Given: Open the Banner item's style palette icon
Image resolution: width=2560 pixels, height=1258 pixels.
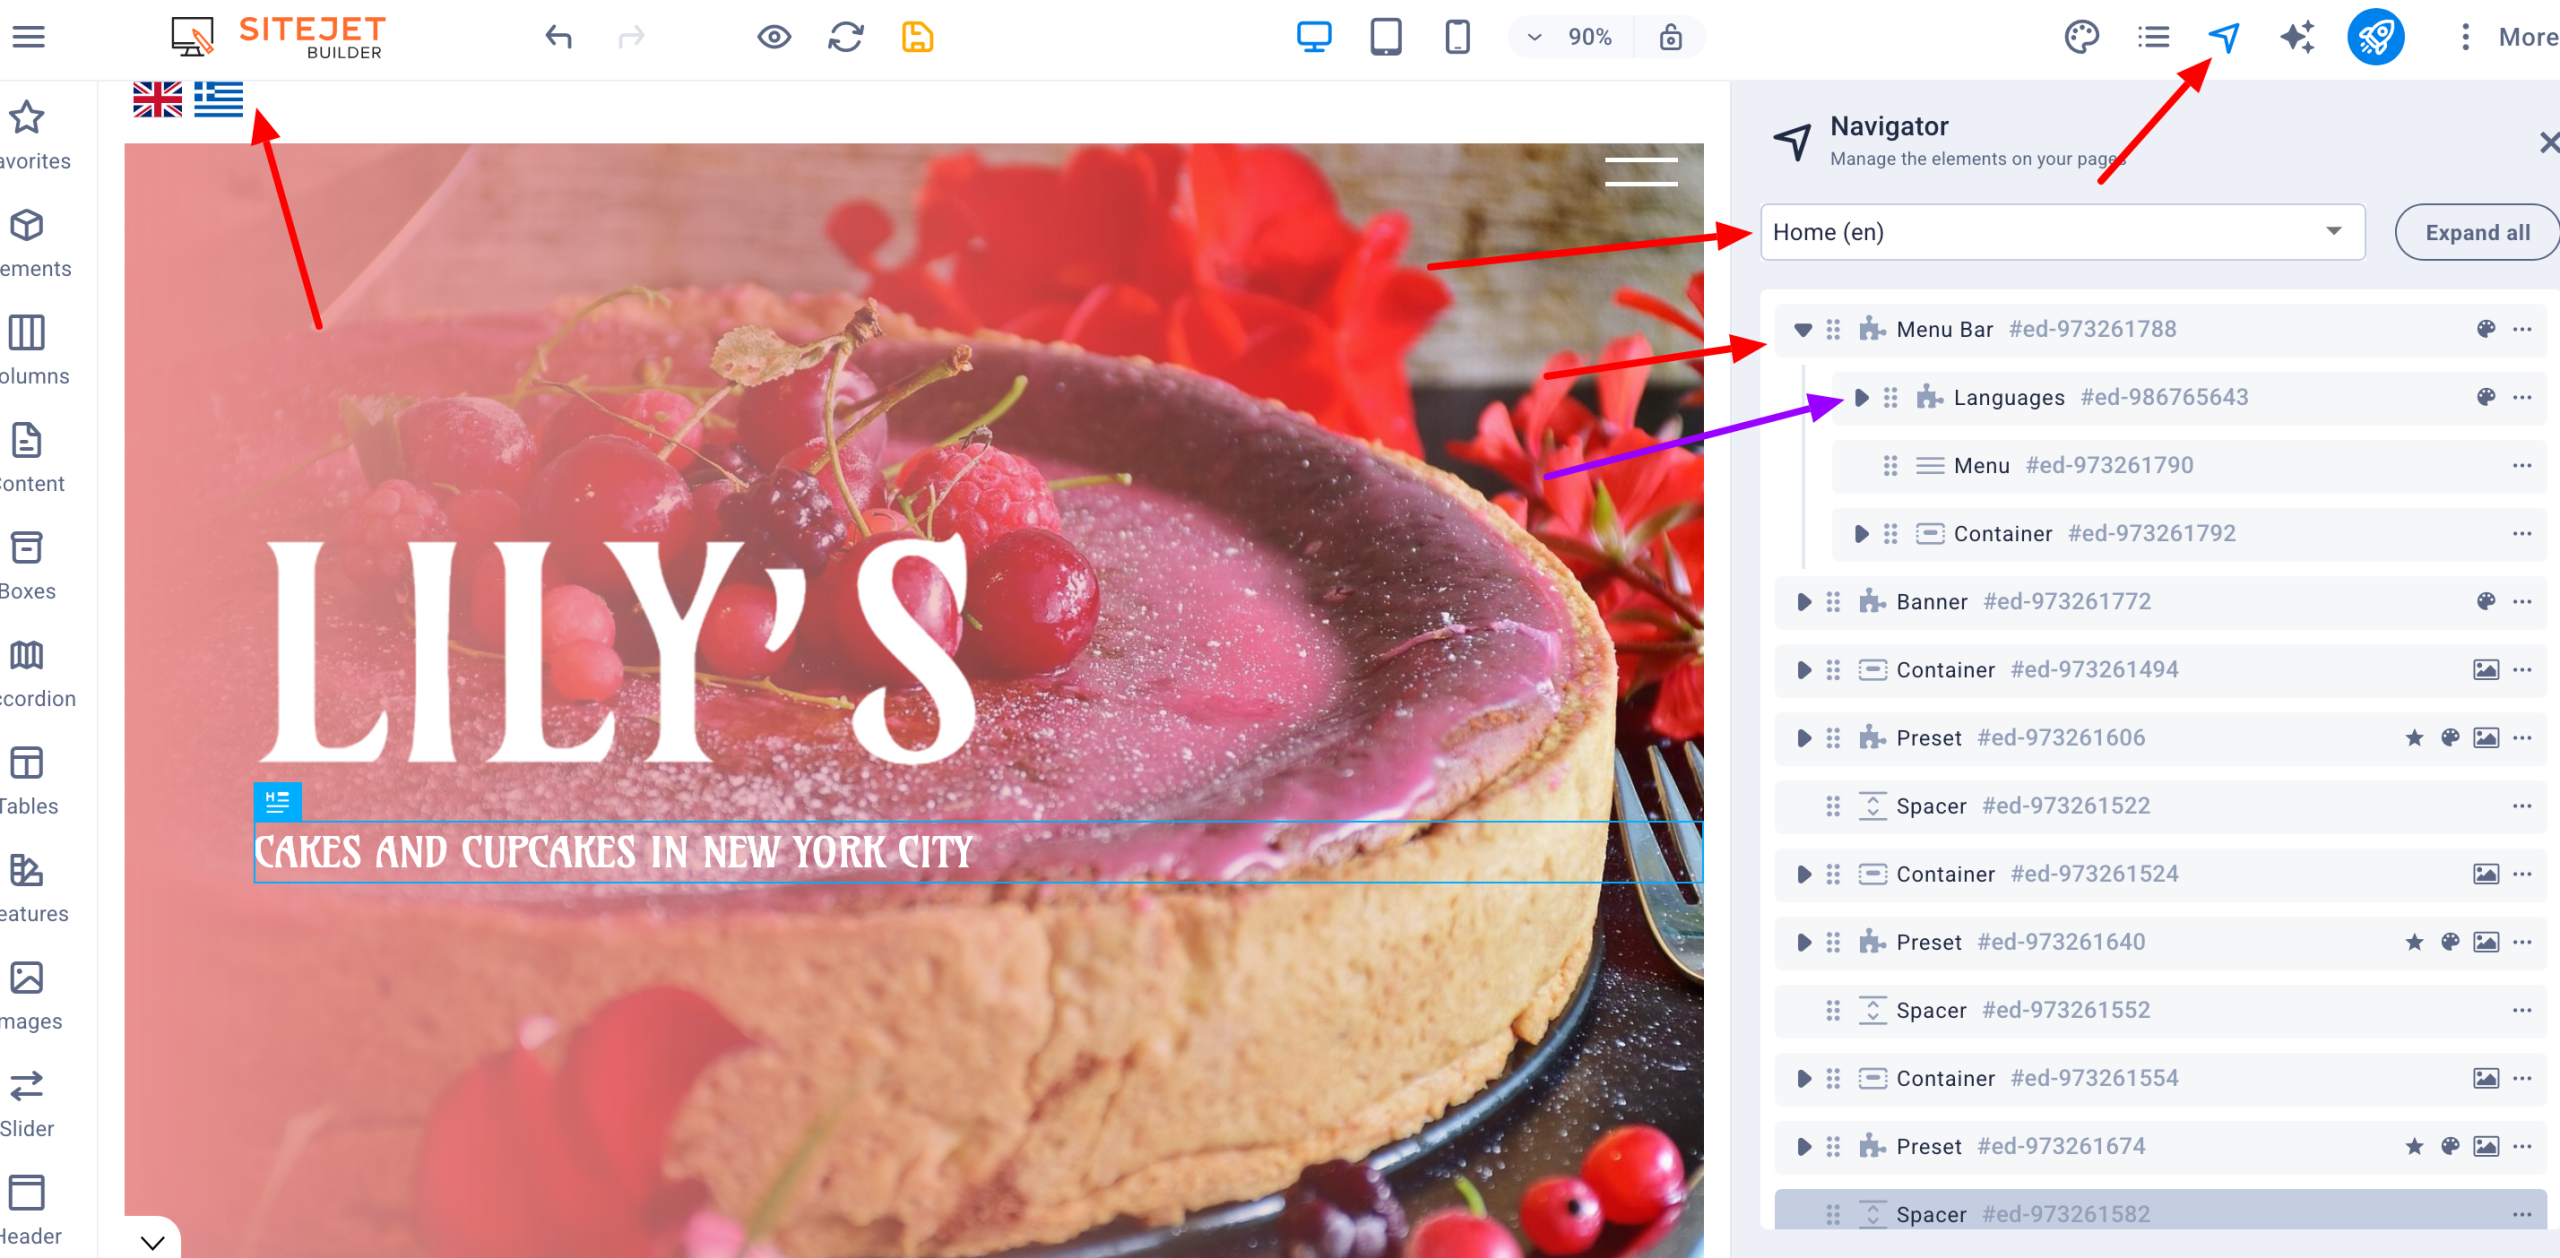Looking at the screenshot, I should pos(2486,602).
